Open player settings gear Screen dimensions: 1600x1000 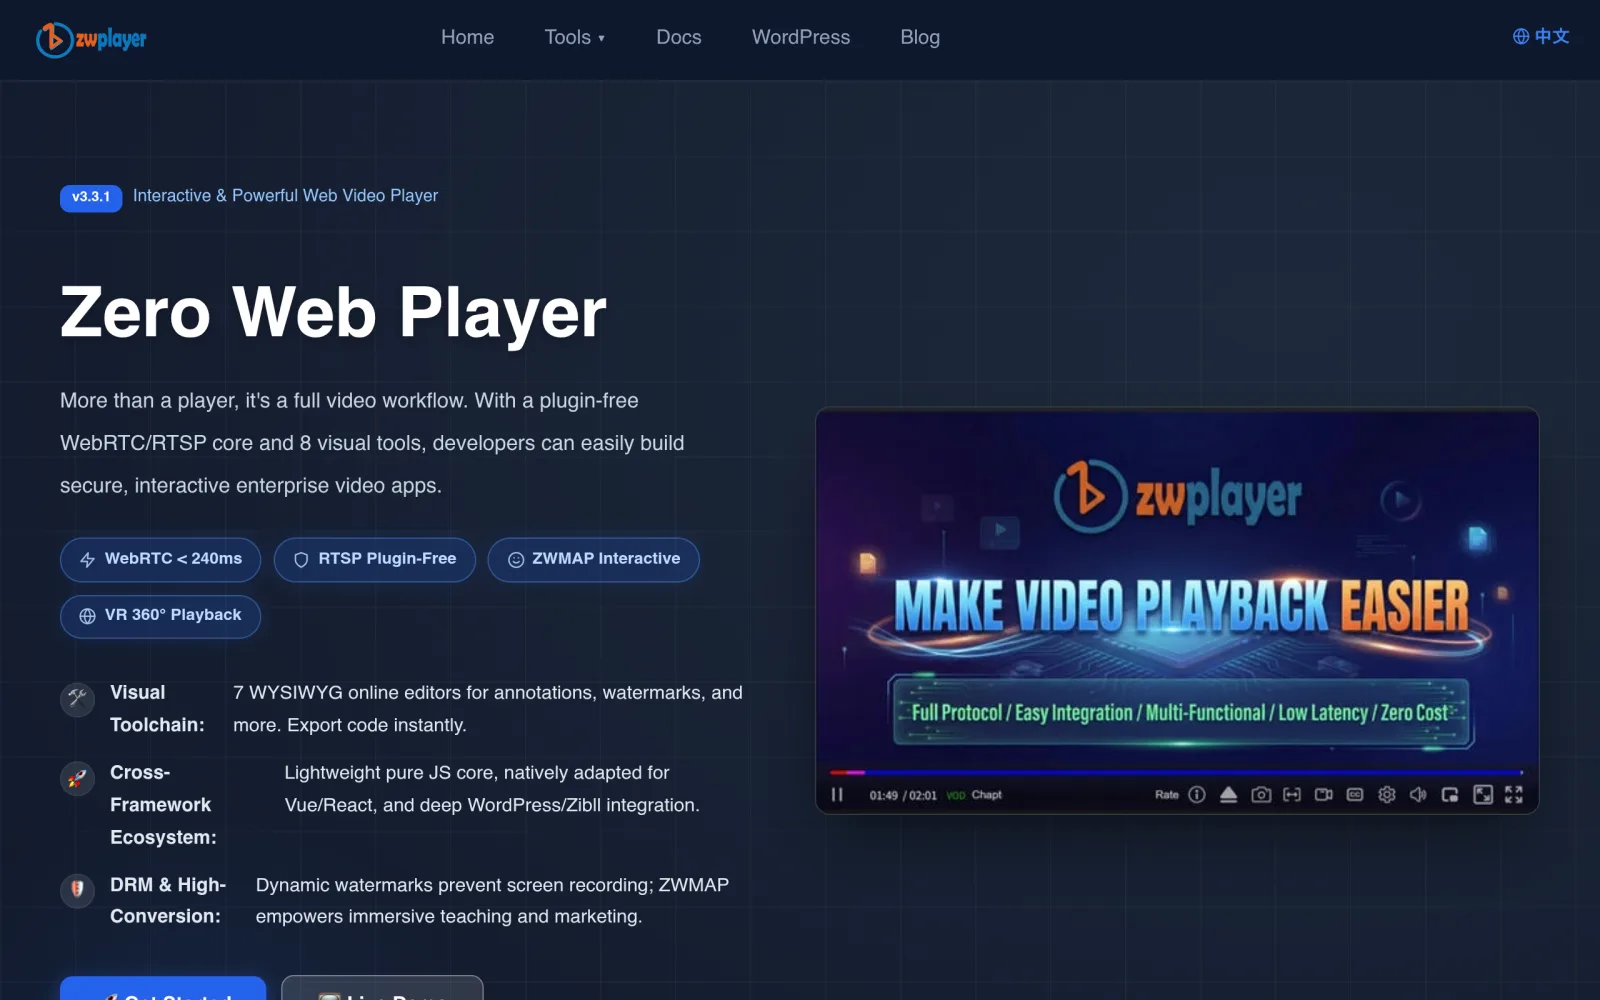point(1387,794)
